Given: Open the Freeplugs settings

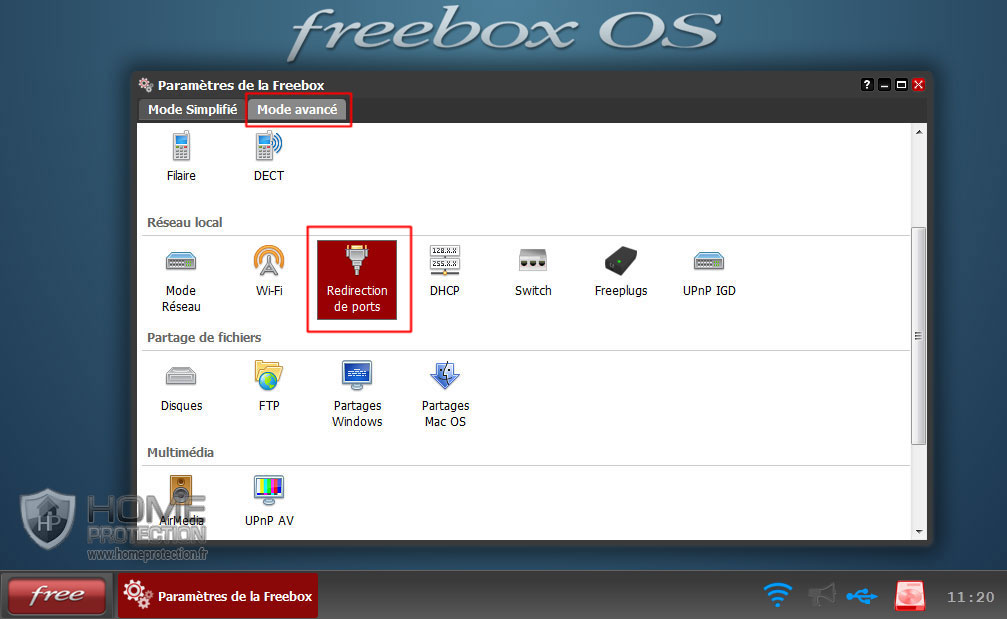Looking at the screenshot, I should point(621,272).
